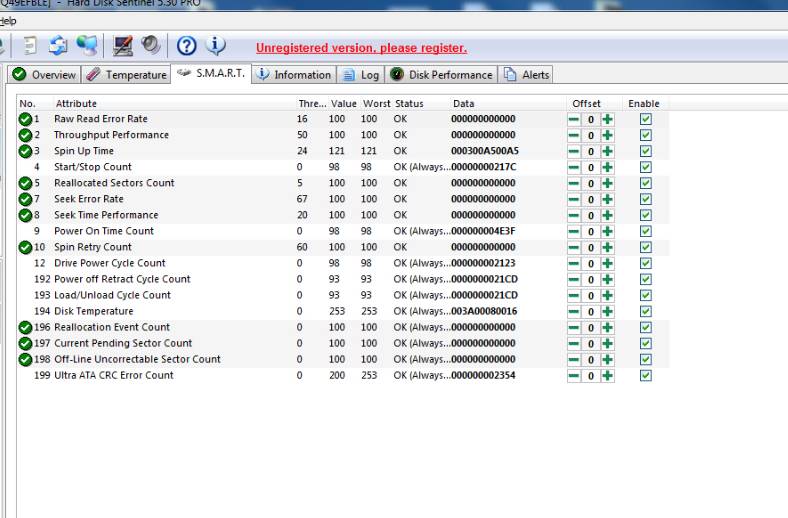788x518 pixels.
Task: Select the Power On Time Count row
Action: click(x=343, y=231)
